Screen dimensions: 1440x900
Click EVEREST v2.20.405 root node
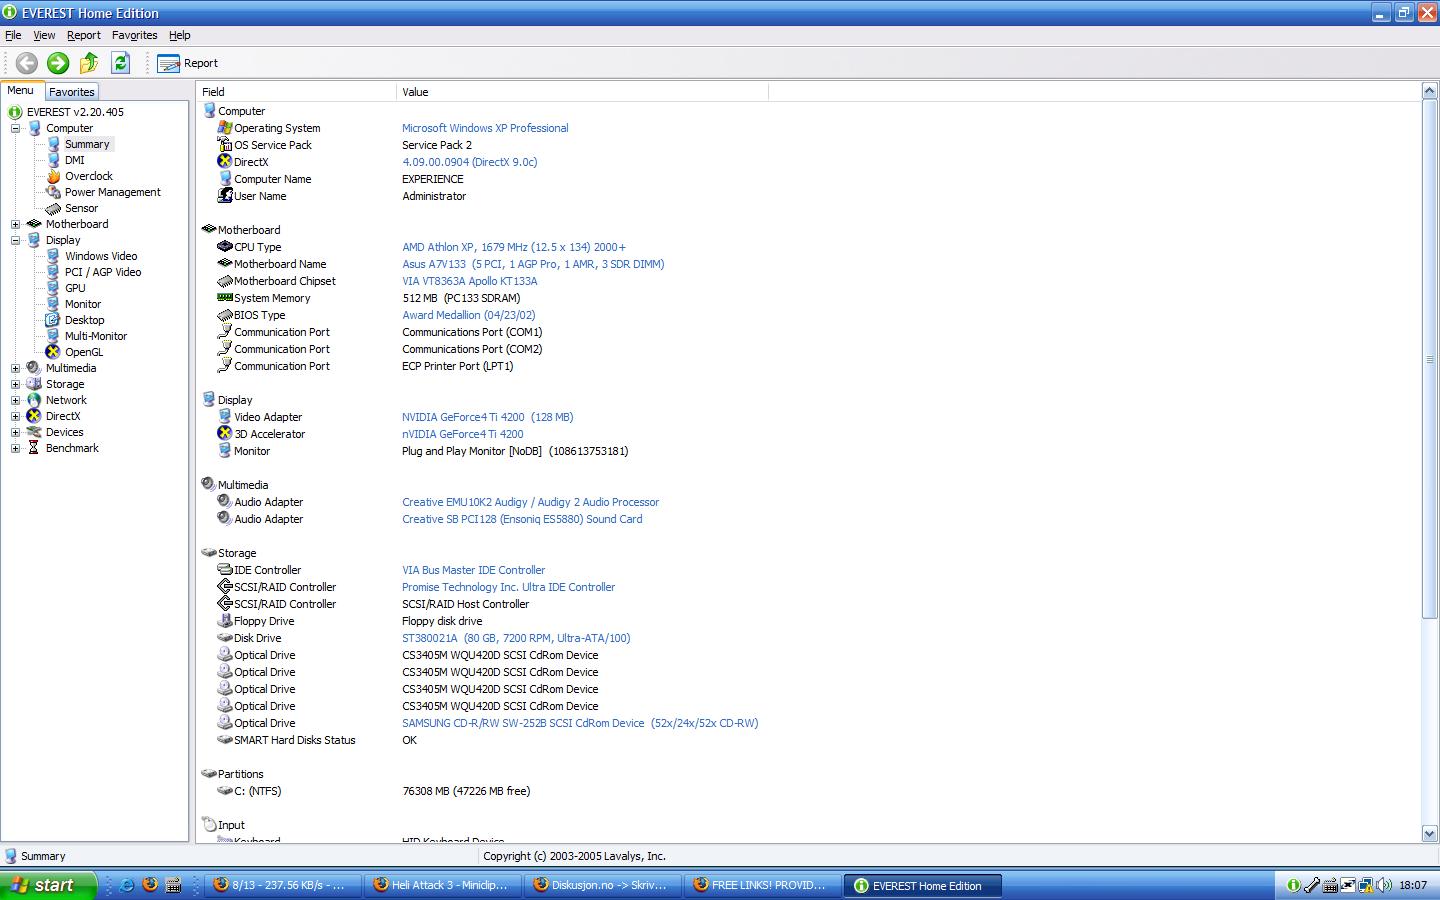(75, 112)
